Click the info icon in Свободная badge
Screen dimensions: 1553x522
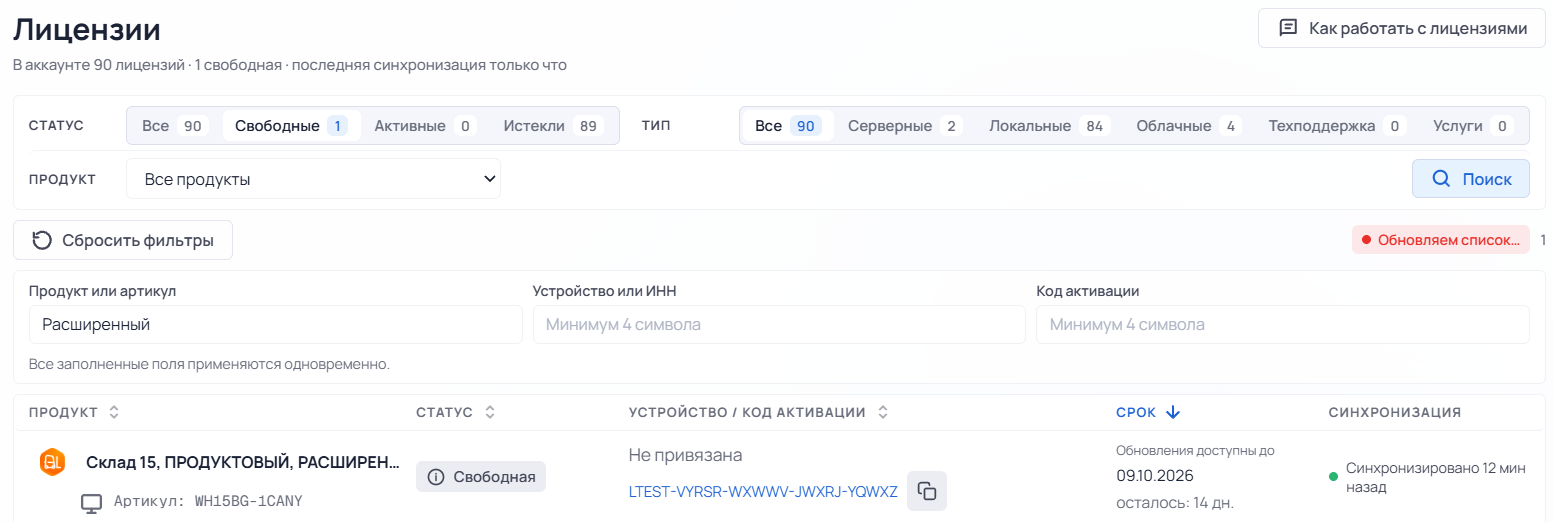click(x=436, y=477)
